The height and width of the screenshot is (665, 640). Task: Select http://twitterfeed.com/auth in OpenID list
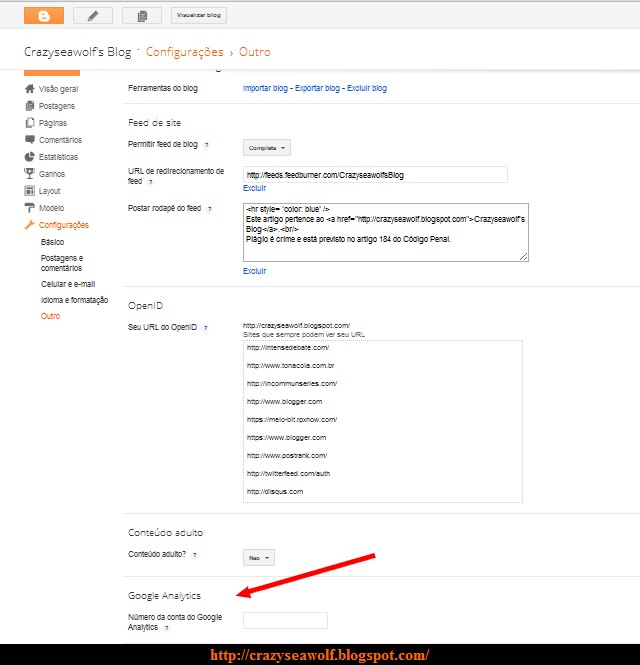tap(288, 474)
